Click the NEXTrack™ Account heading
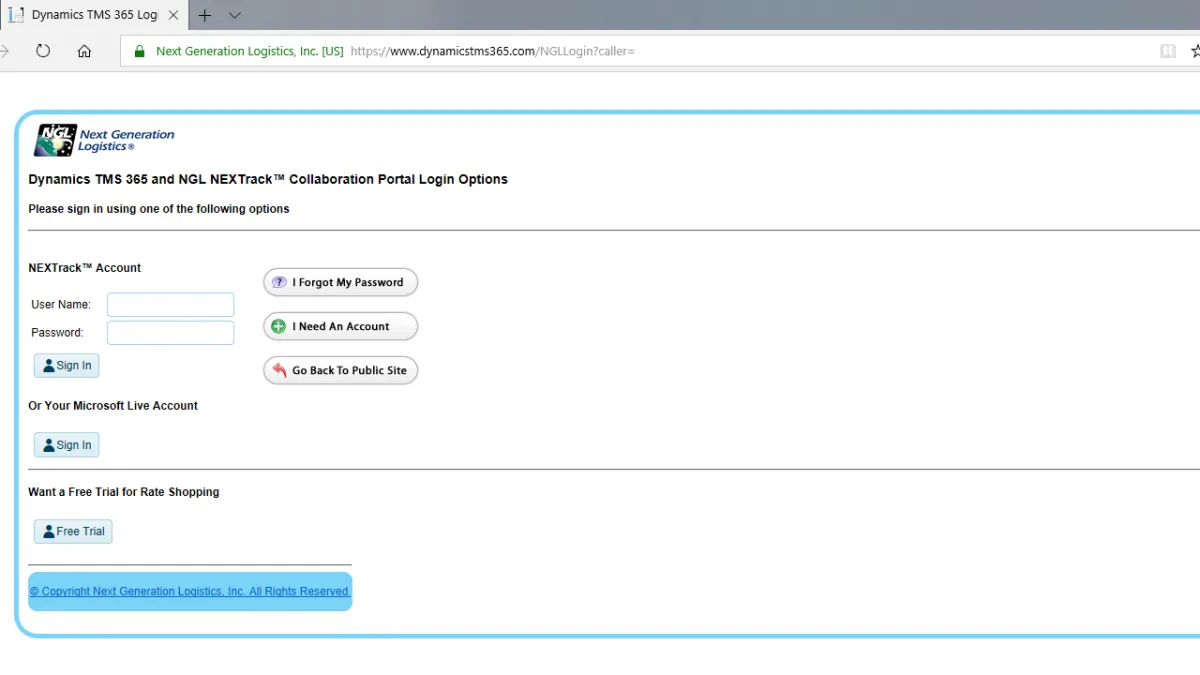Viewport: 1200px width, 675px height. [x=85, y=268]
